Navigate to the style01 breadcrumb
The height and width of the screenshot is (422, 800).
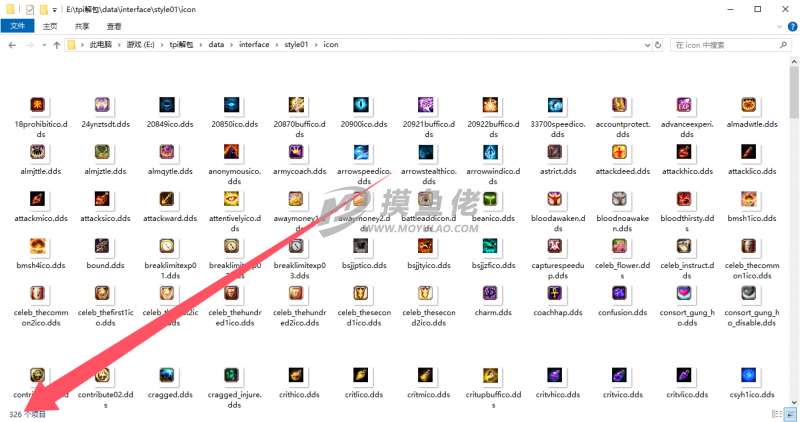tap(296, 45)
